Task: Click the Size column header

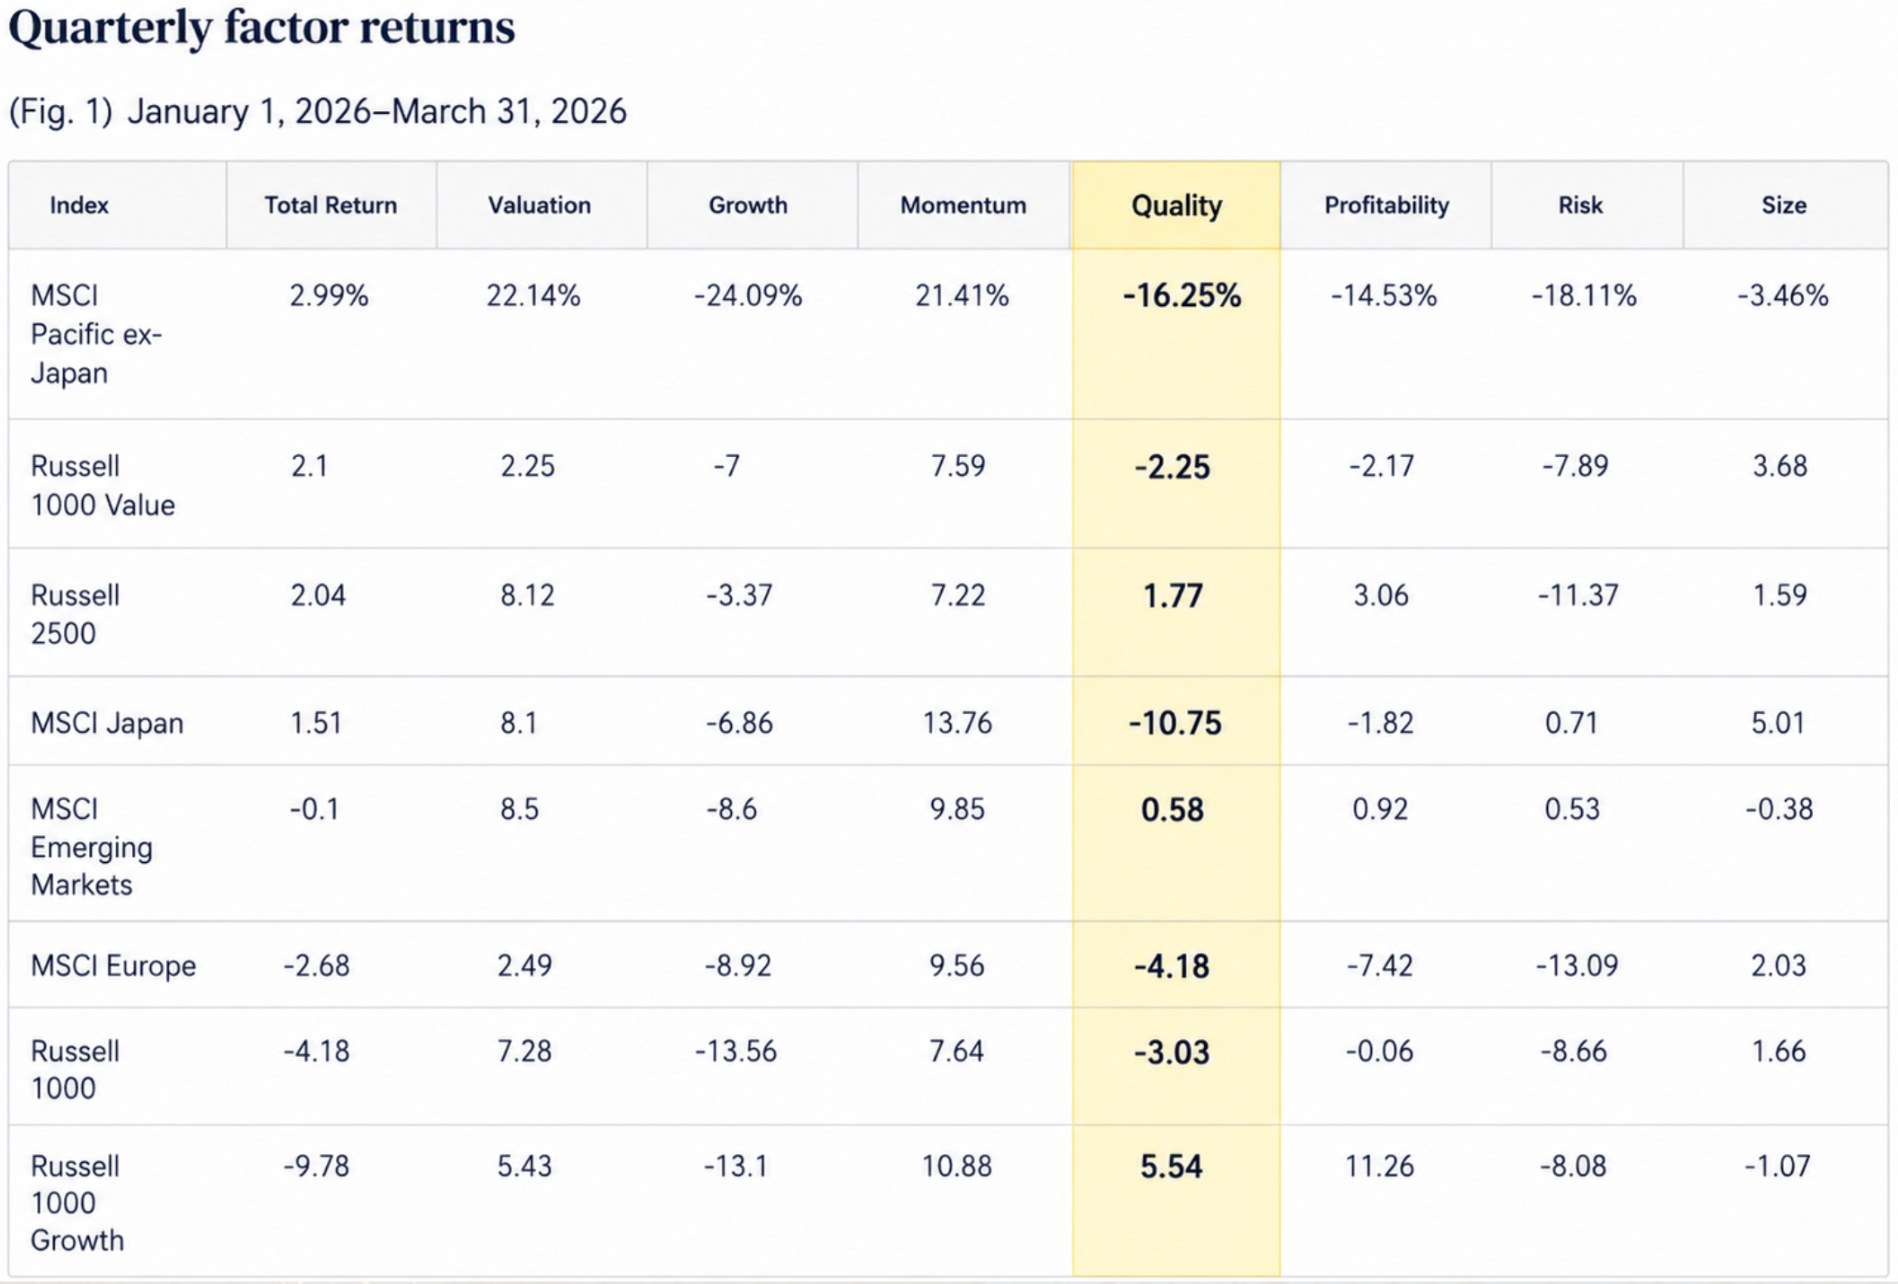Action: pos(1784,205)
